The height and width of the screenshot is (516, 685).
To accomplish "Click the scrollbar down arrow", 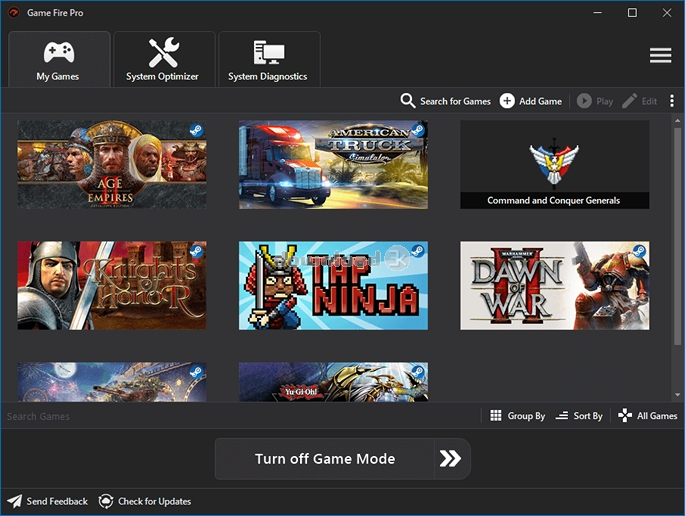I will (x=678, y=395).
